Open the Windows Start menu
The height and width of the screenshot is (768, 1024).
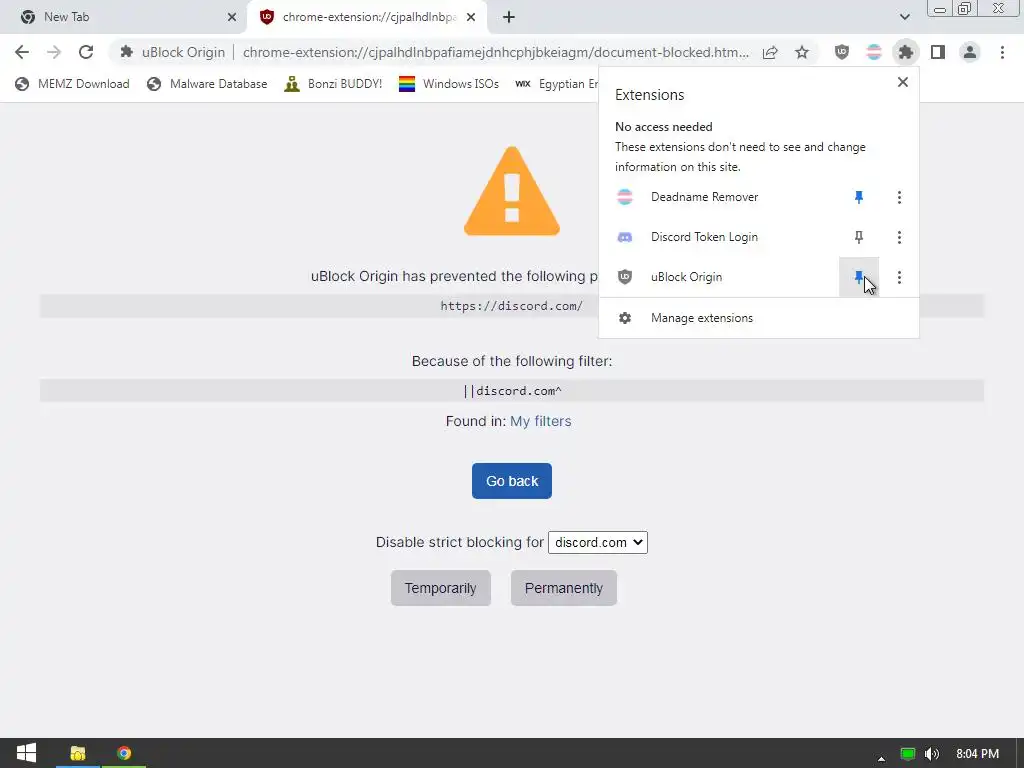[x=26, y=753]
